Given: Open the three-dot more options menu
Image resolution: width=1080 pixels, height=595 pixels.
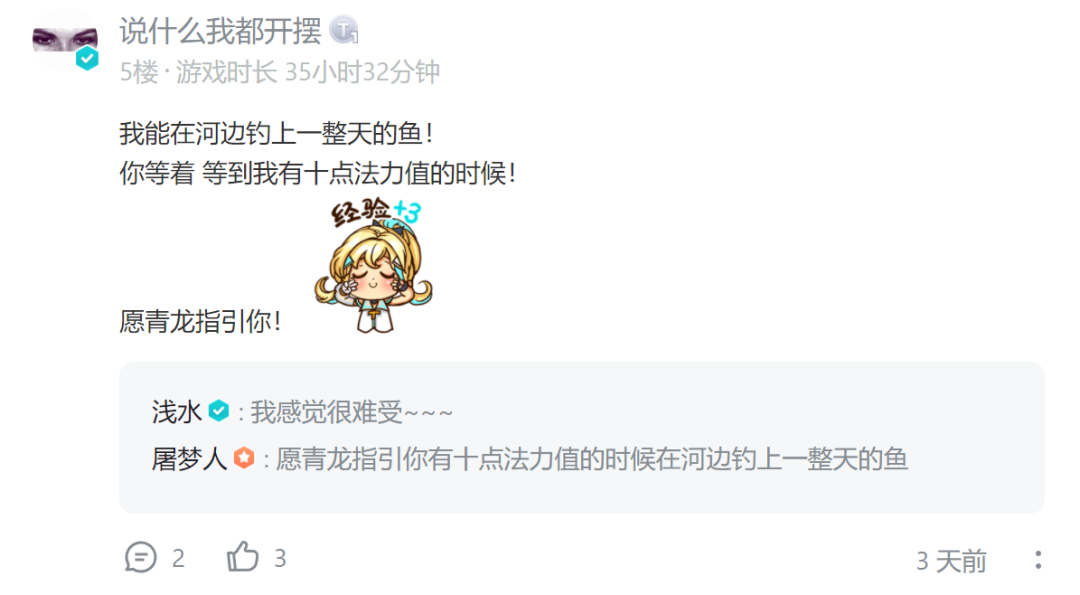Looking at the screenshot, I should (x=1037, y=560).
